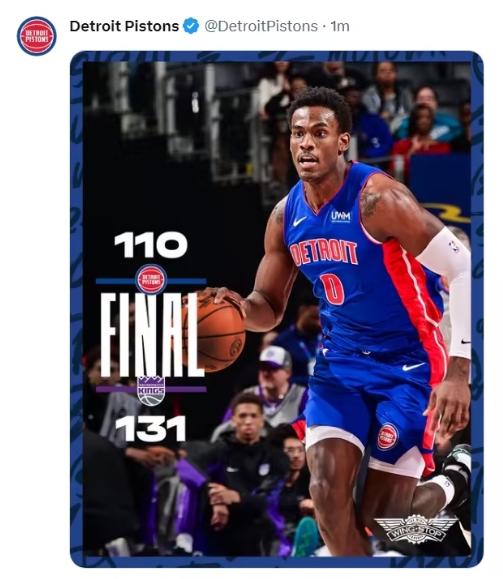This screenshot has height=579, width=503.
Task: Click the Nike swoosh on the shorts
Action: 414,366
